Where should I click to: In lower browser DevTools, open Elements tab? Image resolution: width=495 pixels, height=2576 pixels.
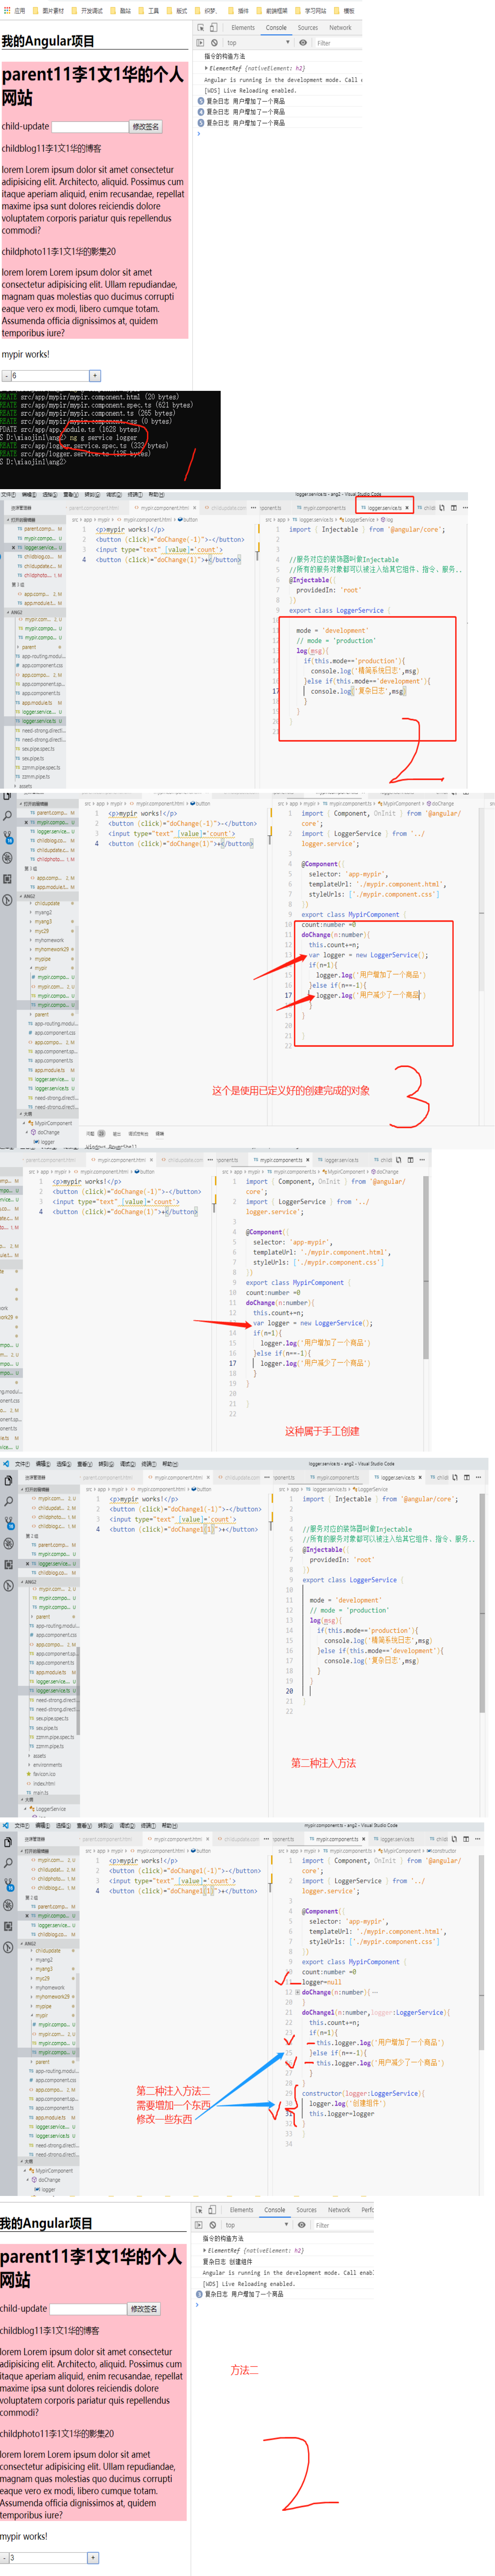pos(241,2210)
